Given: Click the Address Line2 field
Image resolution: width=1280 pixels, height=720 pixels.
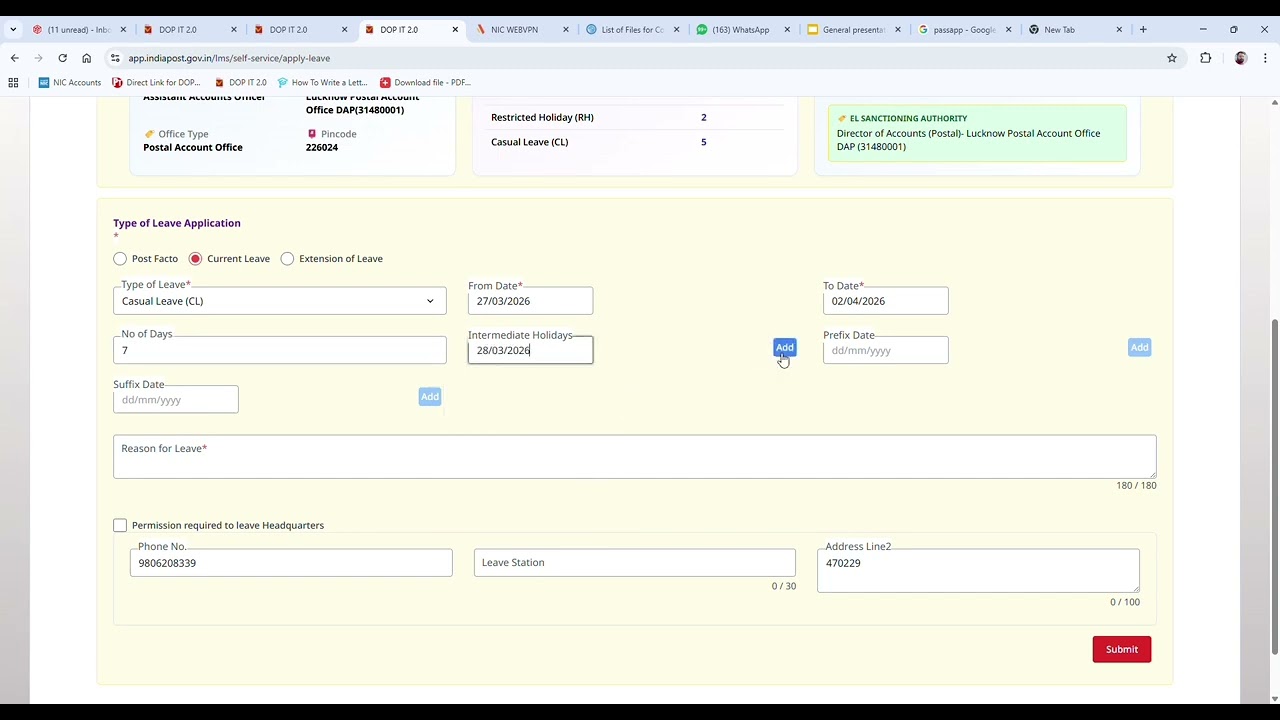Looking at the screenshot, I should coord(978,570).
